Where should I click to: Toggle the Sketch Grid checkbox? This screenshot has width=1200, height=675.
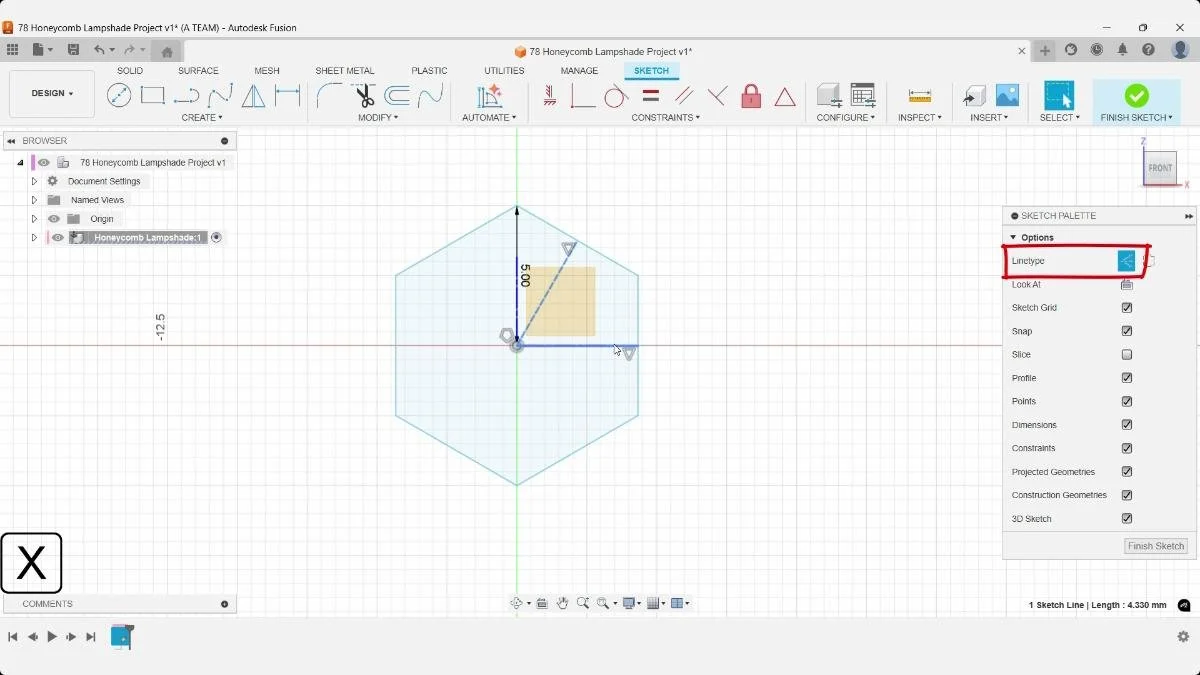tap(1127, 308)
